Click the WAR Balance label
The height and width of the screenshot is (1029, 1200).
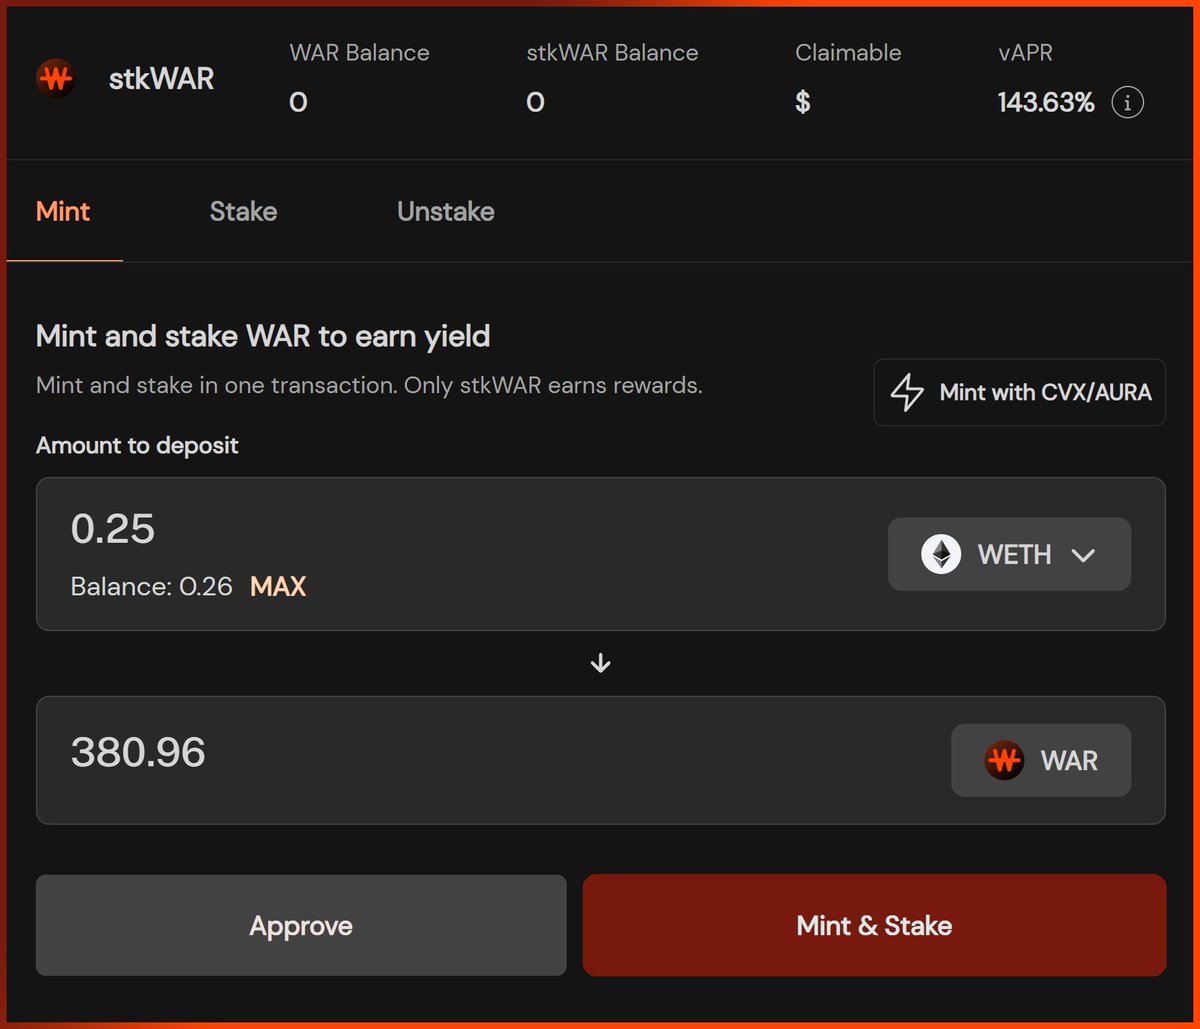[x=359, y=53]
